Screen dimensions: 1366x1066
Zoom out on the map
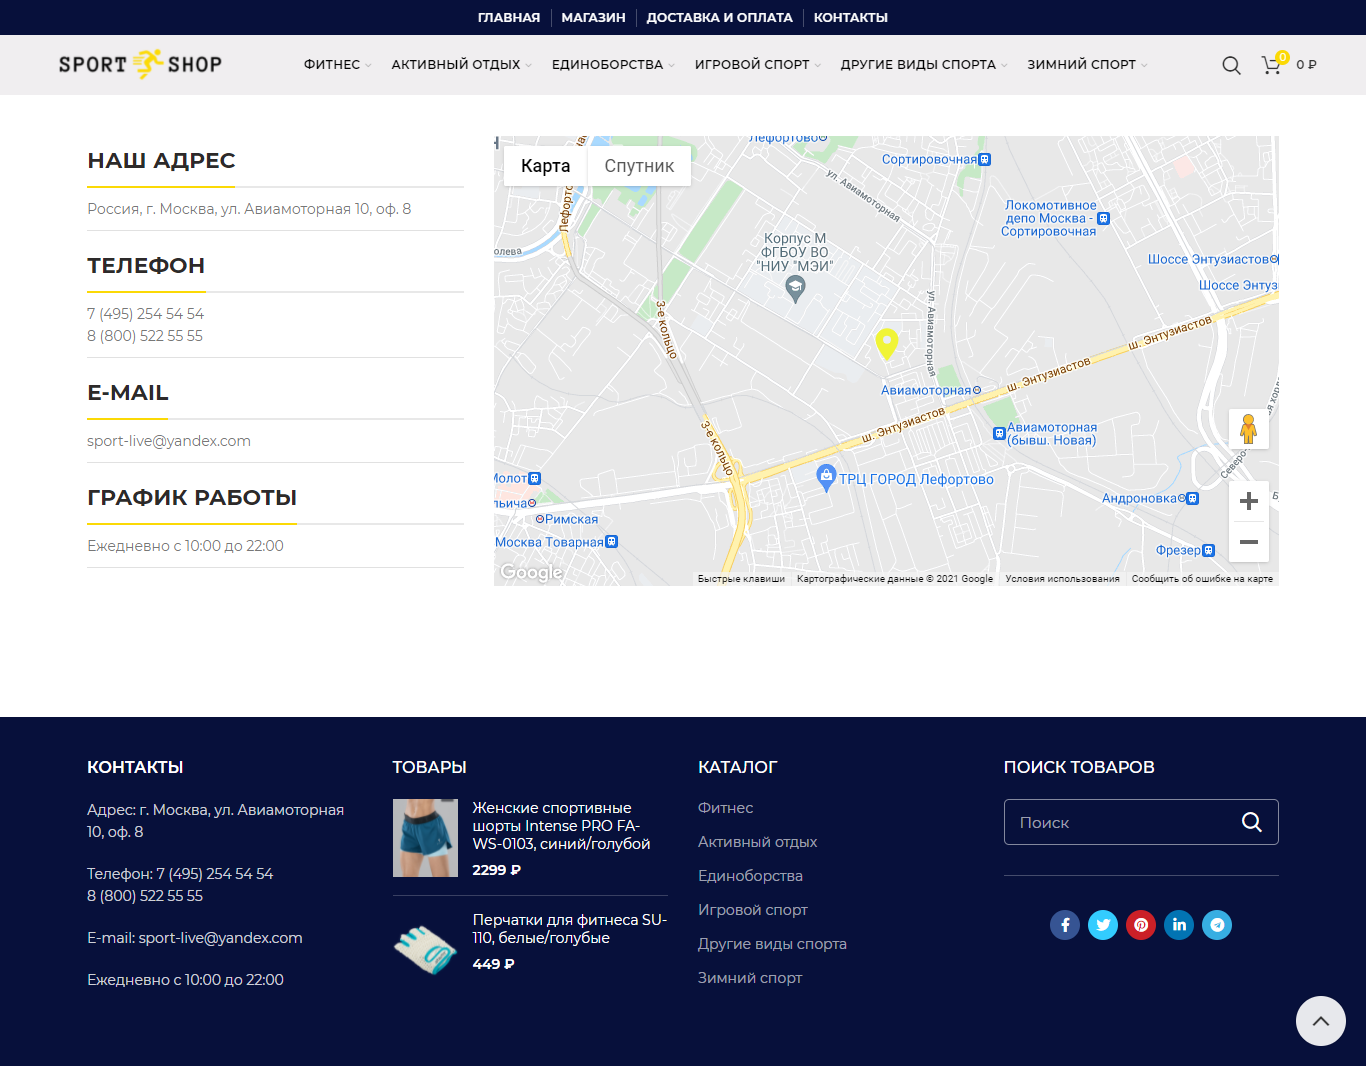click(x=1249, y=542)
